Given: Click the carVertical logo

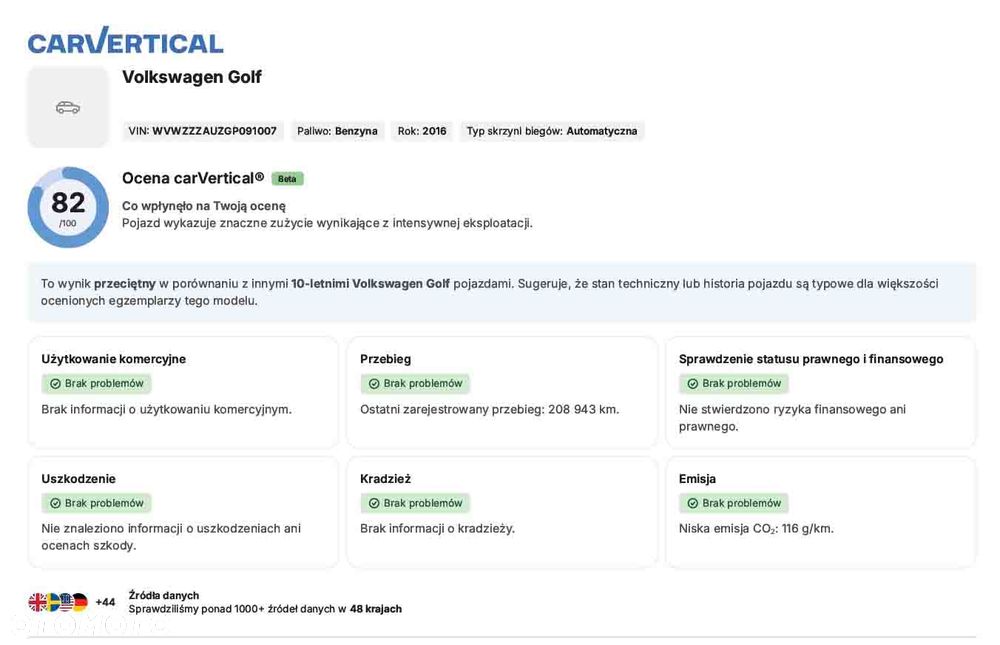Looking at the screenshot, I should point(126,41).
